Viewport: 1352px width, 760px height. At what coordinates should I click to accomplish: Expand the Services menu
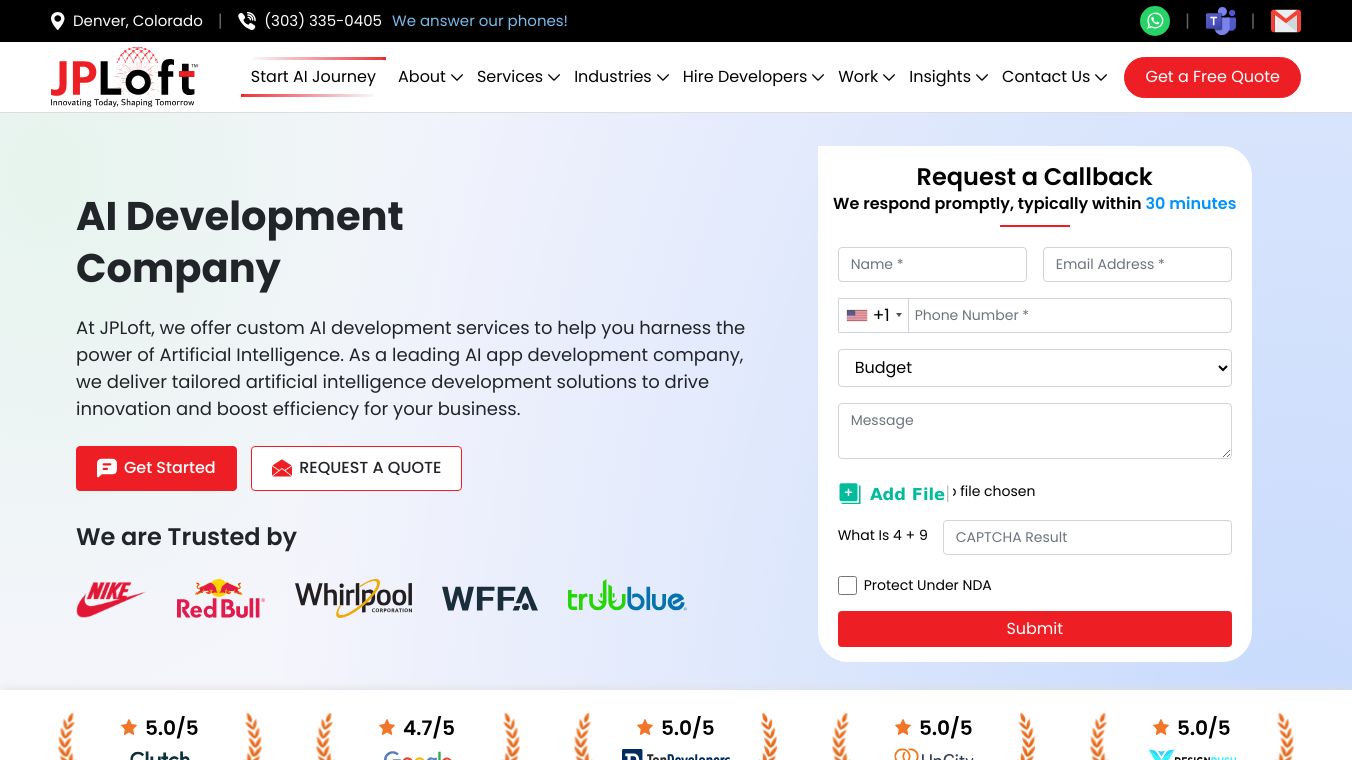(518, 77)
